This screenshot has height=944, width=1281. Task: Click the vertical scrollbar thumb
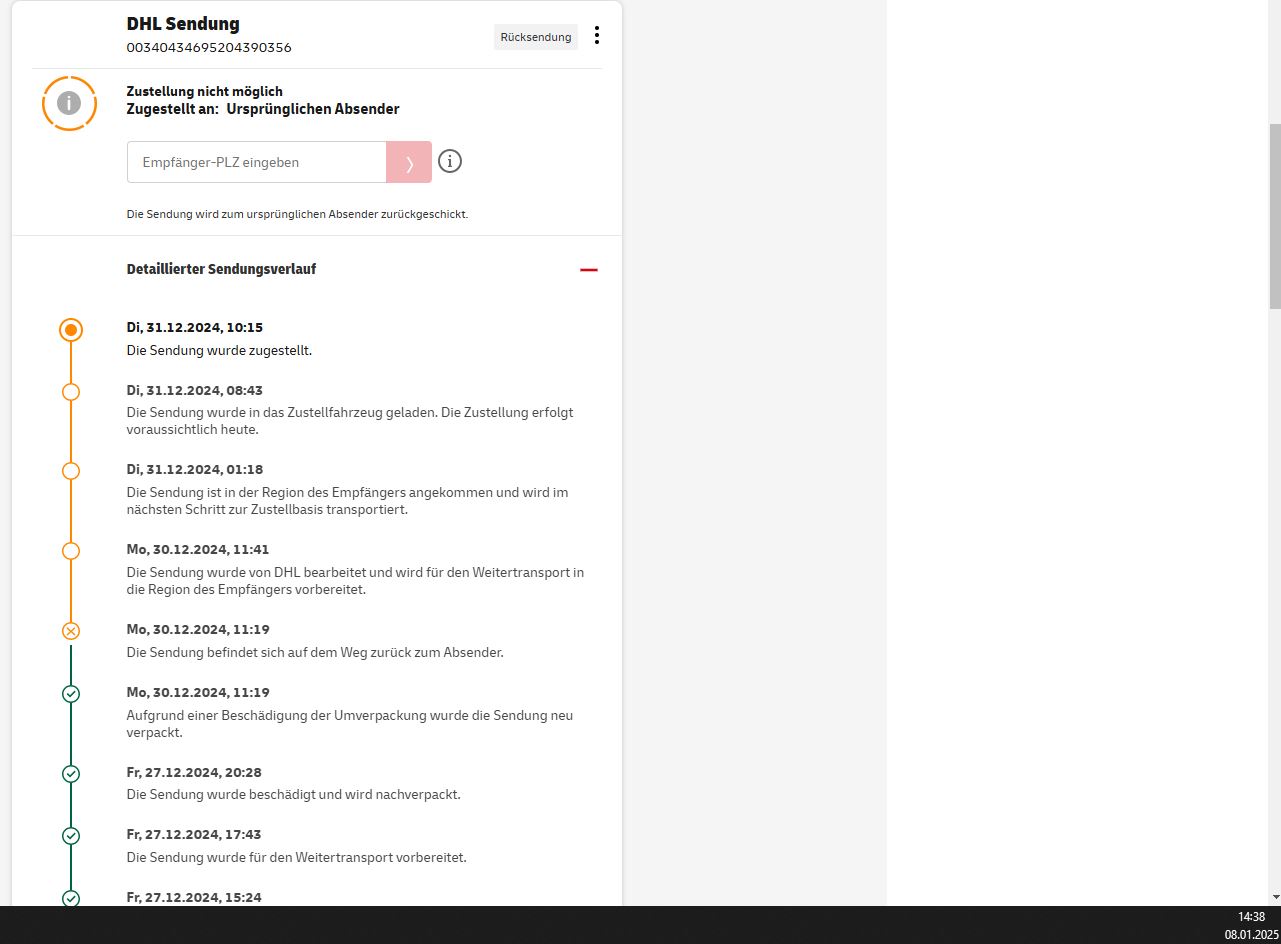click(x=1275, y=216)
